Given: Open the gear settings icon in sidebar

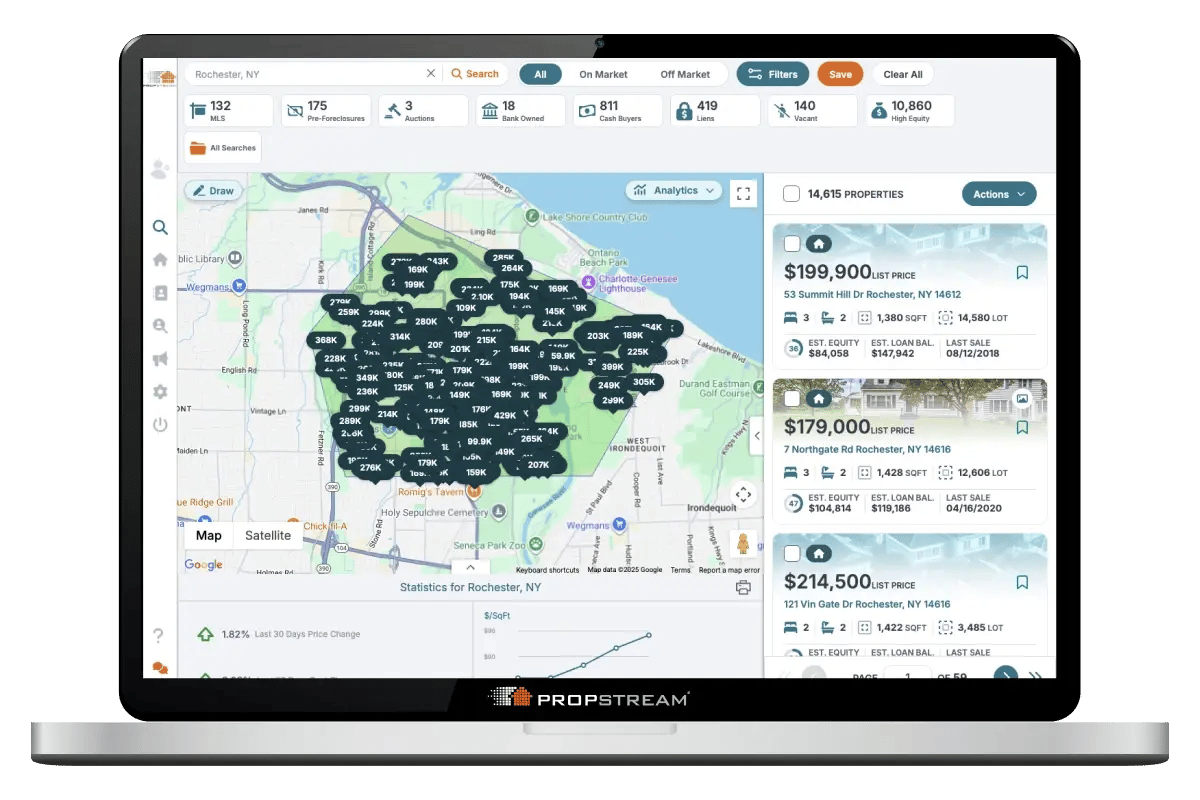Looking at the screenshot, I should tap(160, 391).
